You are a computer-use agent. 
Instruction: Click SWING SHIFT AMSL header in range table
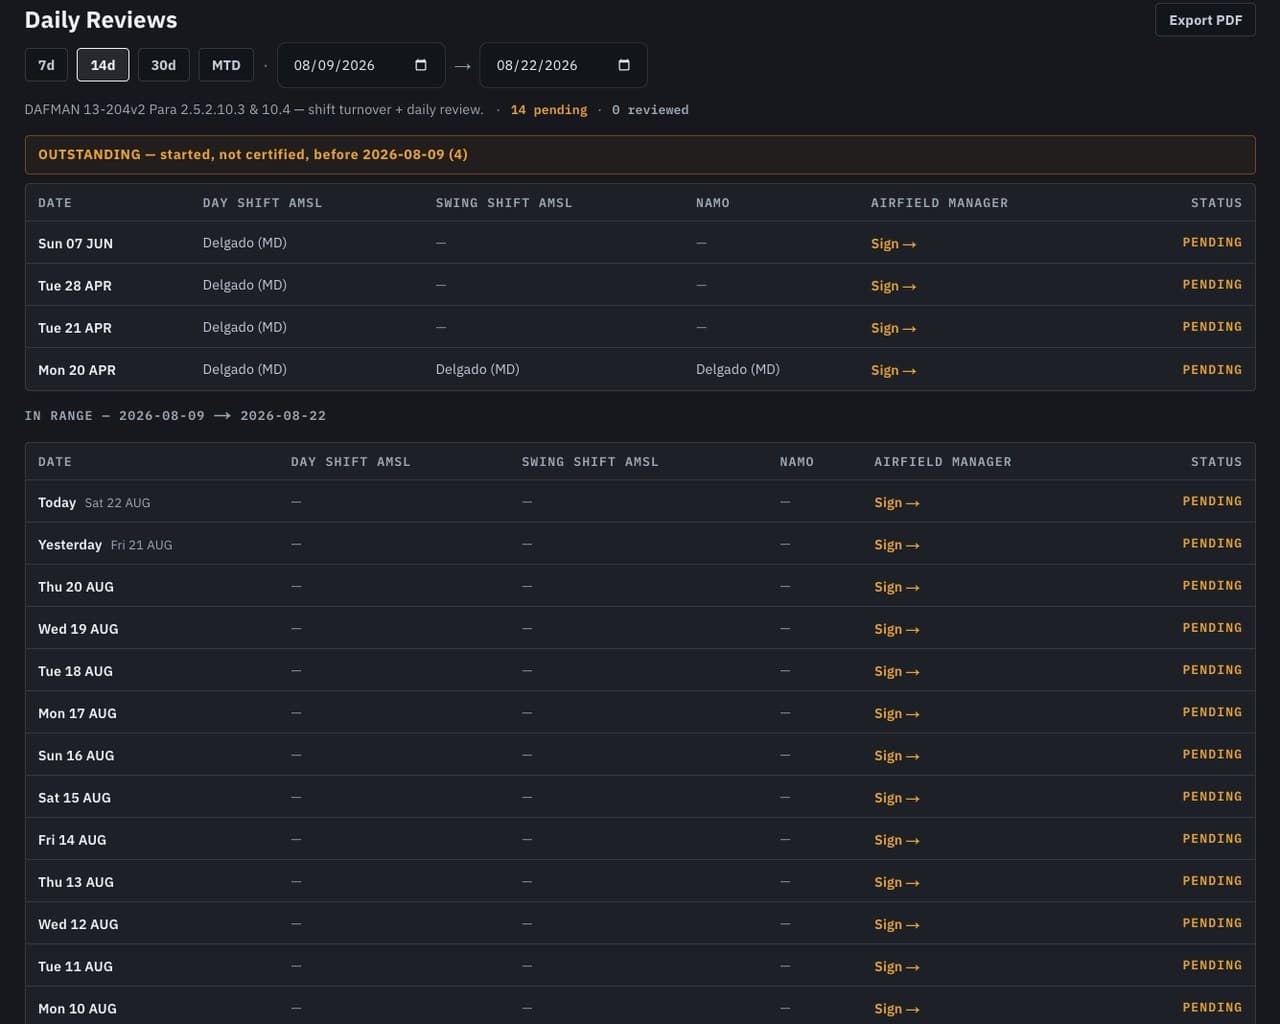coord(590,462)
